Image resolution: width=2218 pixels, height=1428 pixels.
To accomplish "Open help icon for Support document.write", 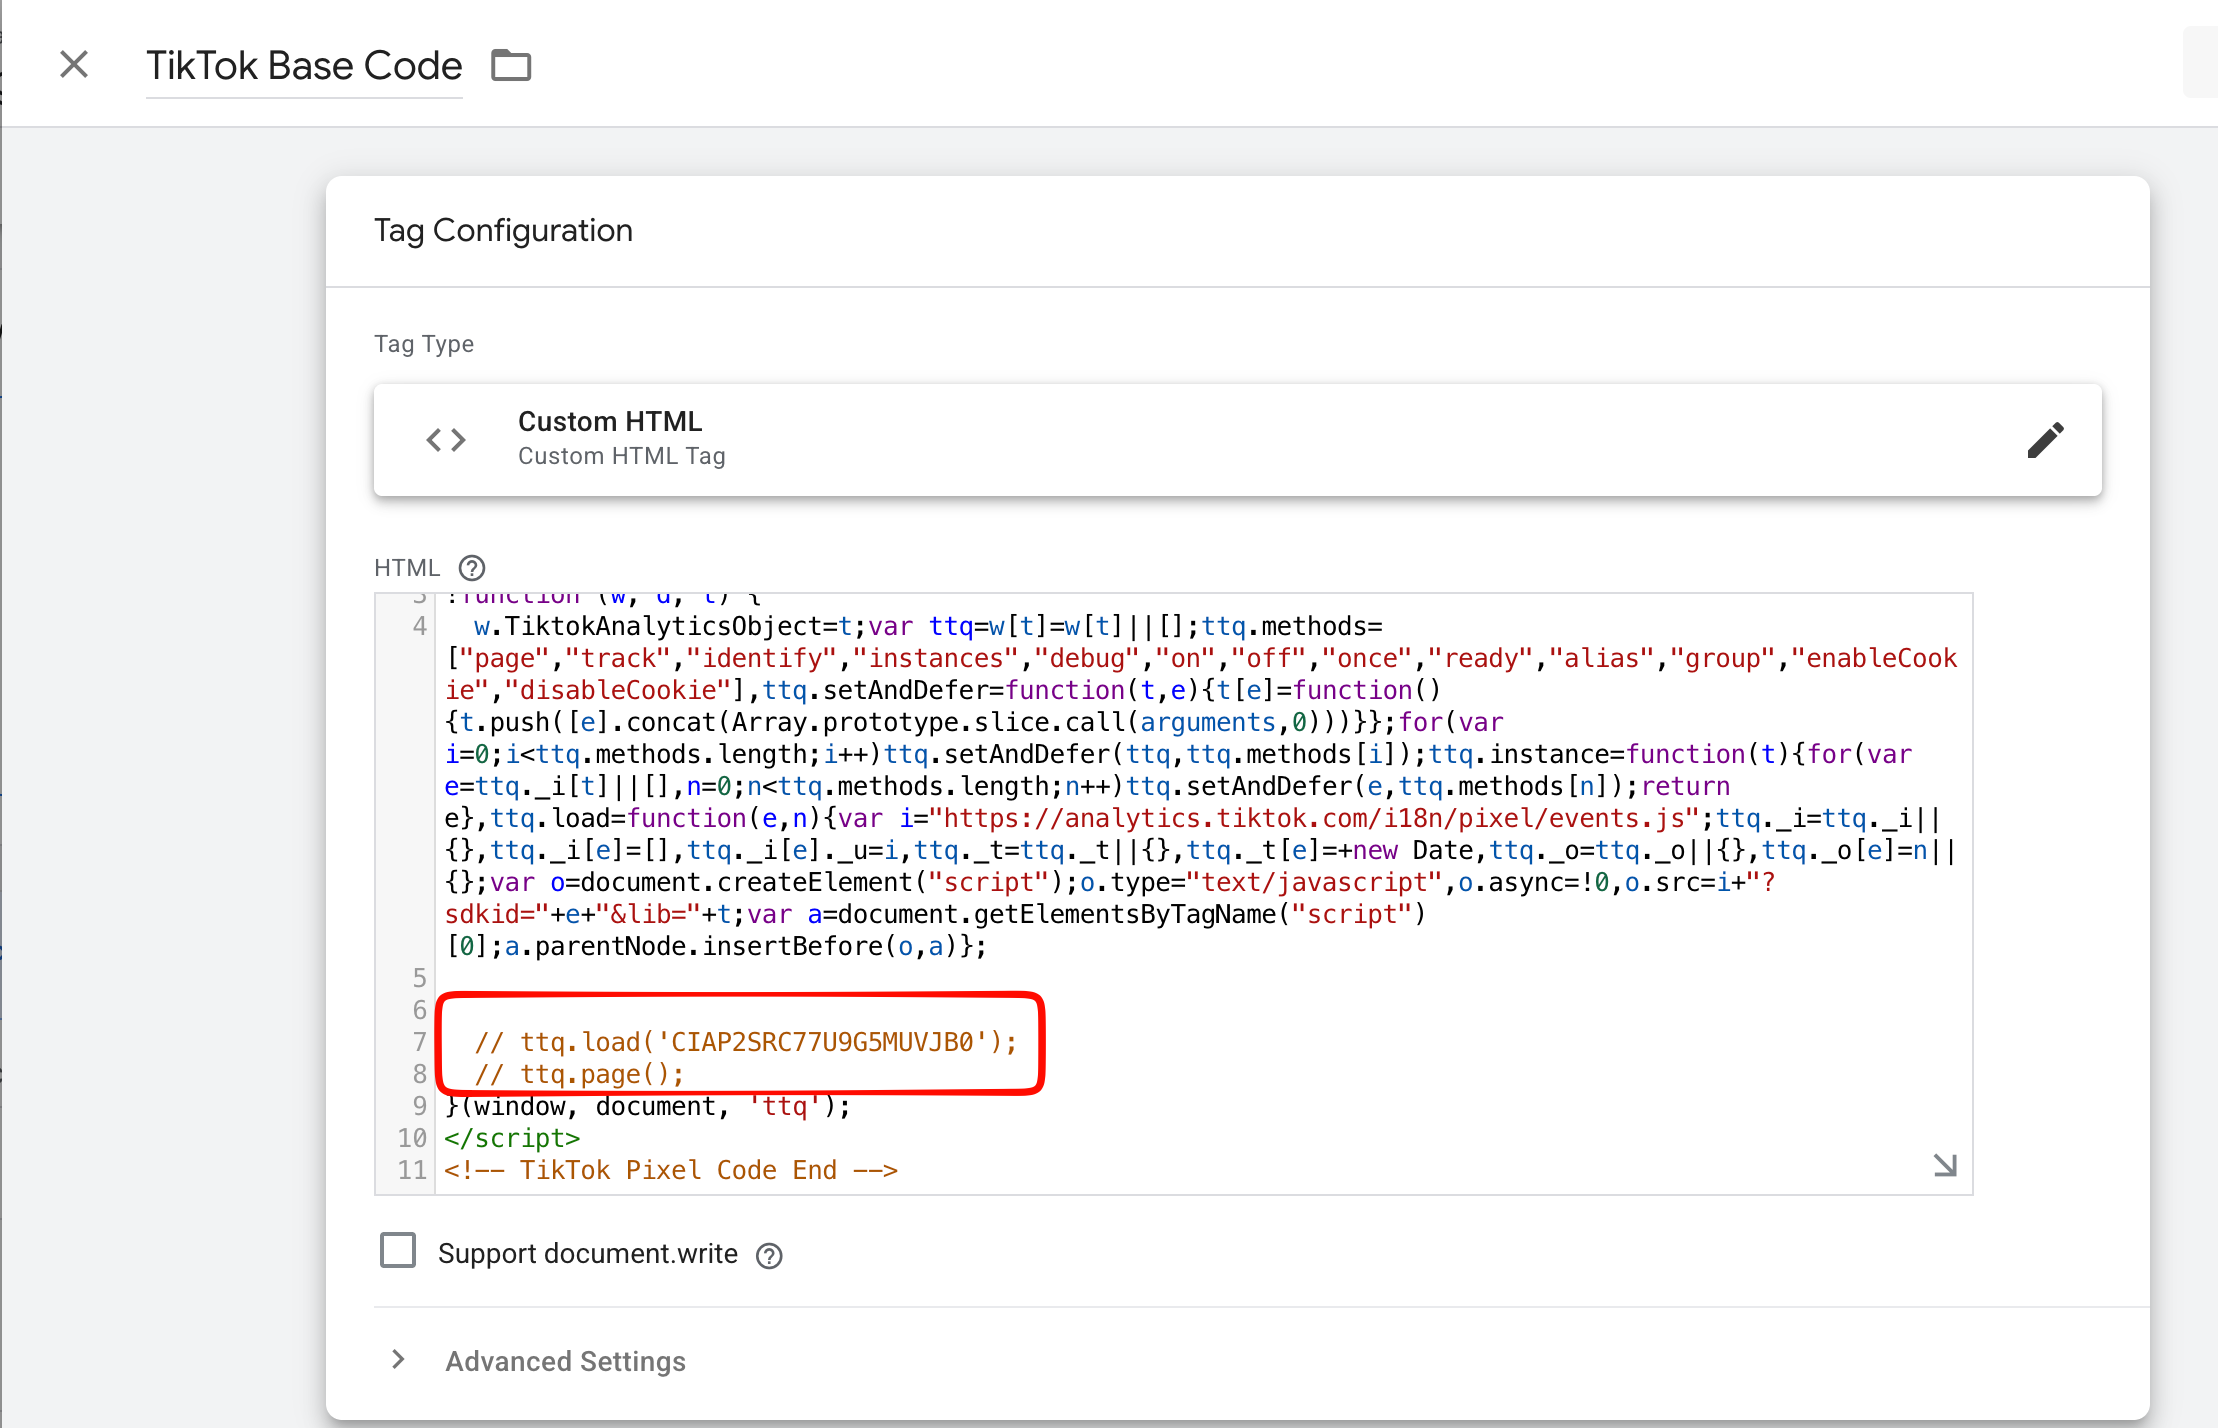I will click(769, 1255).
